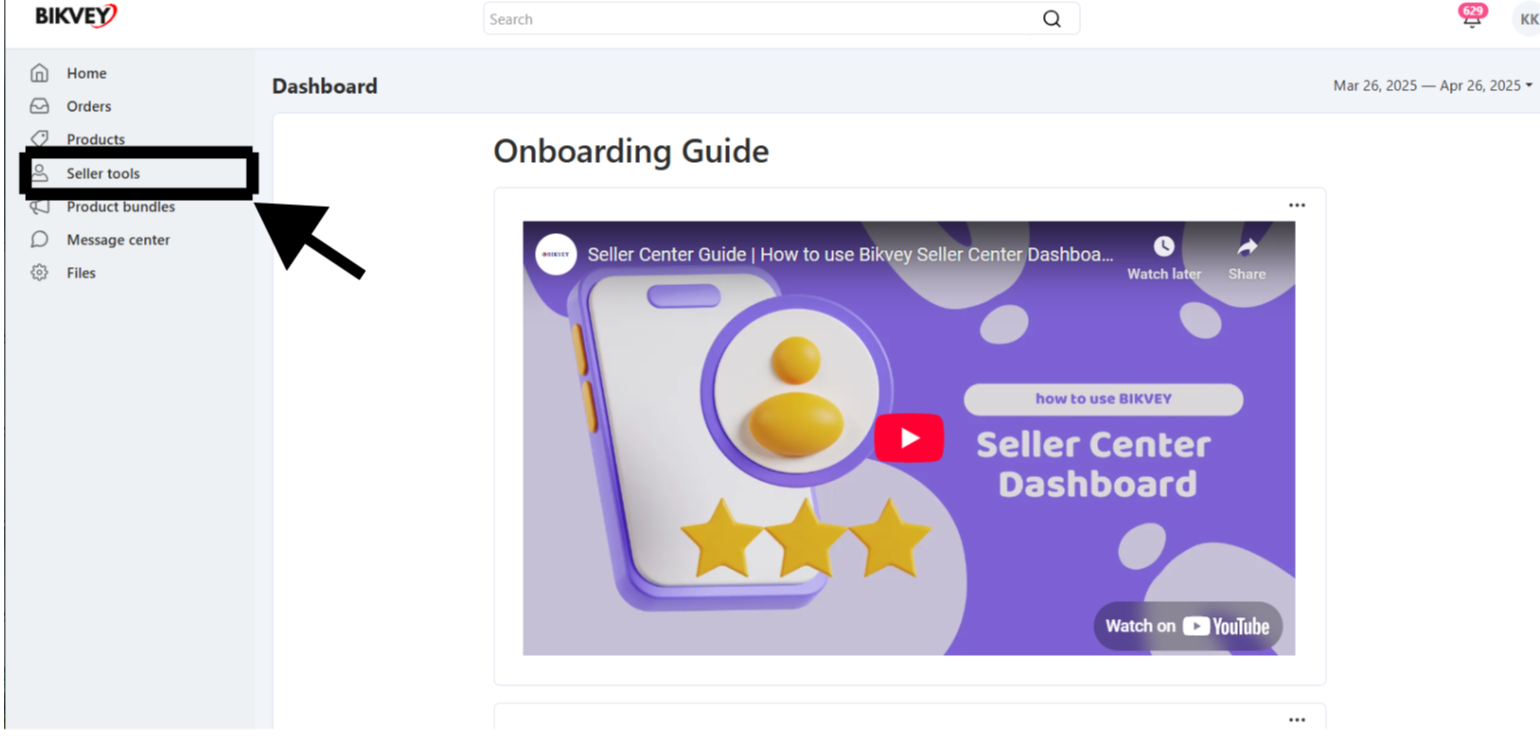This screenshot has width=1540, height=740.
Task: Click the Products tag icon
Action: (39, 138)
